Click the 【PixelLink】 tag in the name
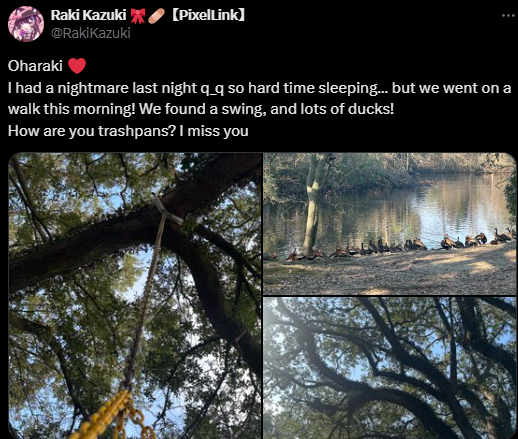 (x=208, y=15)
